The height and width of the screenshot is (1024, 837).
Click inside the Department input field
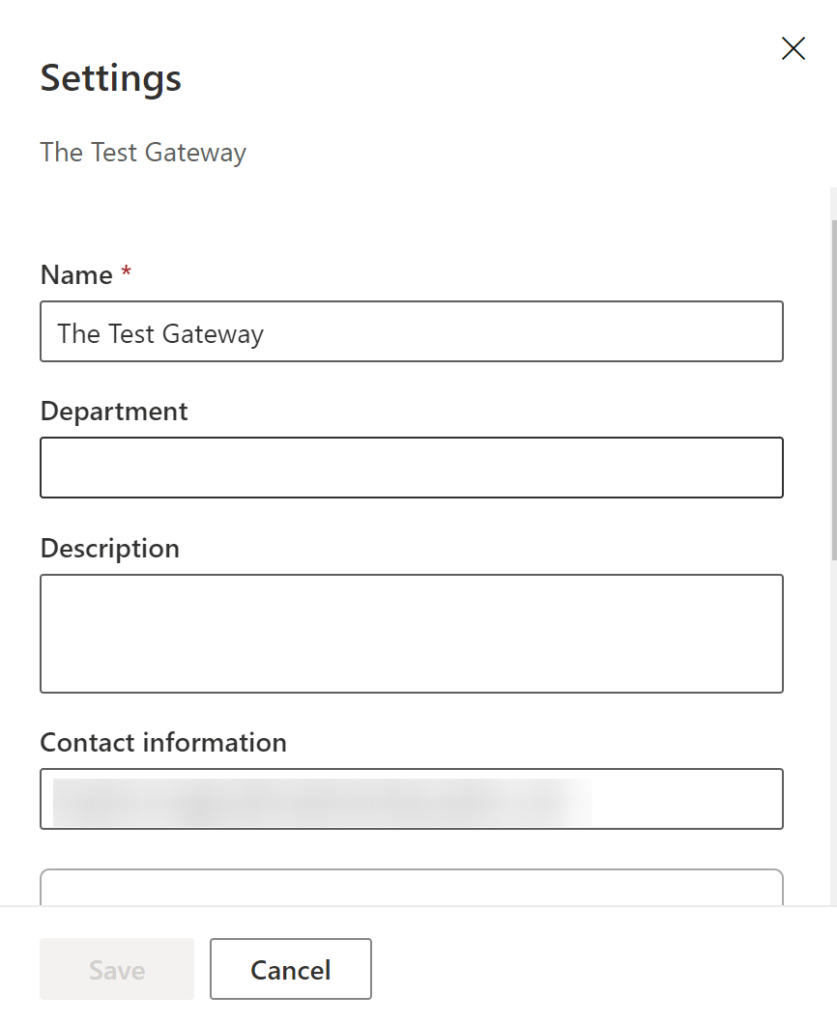pos(410,467)
